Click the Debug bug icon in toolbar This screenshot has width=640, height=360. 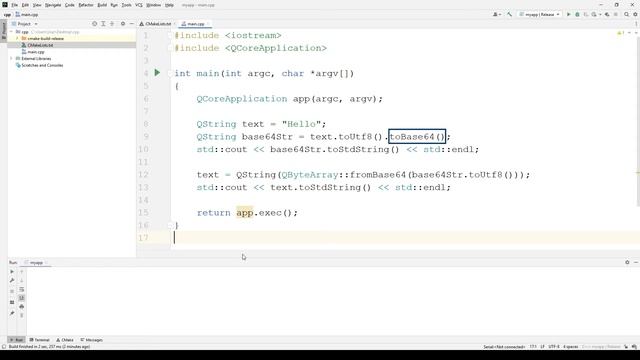pos(577,15)
